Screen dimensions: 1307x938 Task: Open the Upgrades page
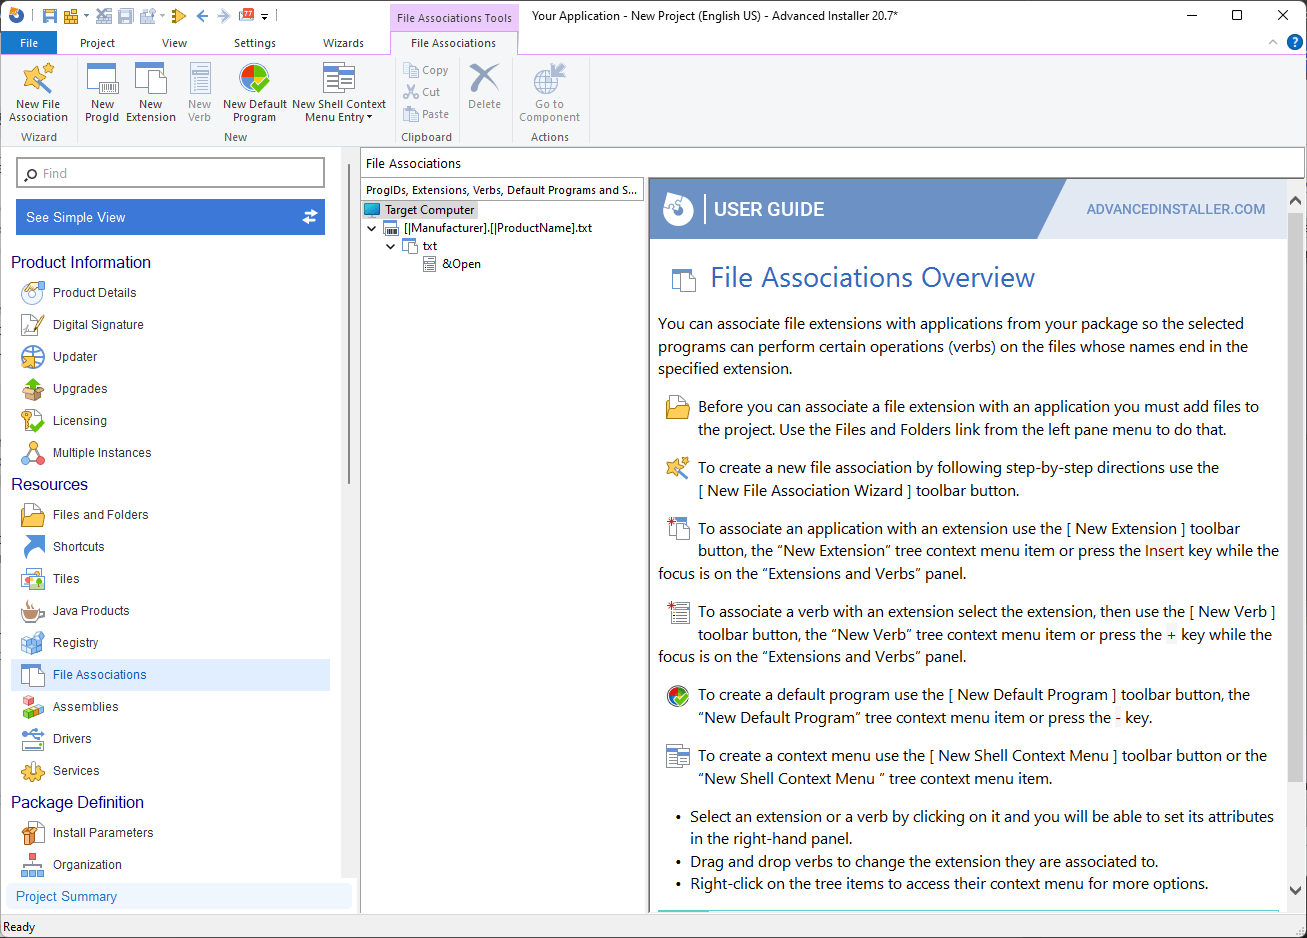80,389
